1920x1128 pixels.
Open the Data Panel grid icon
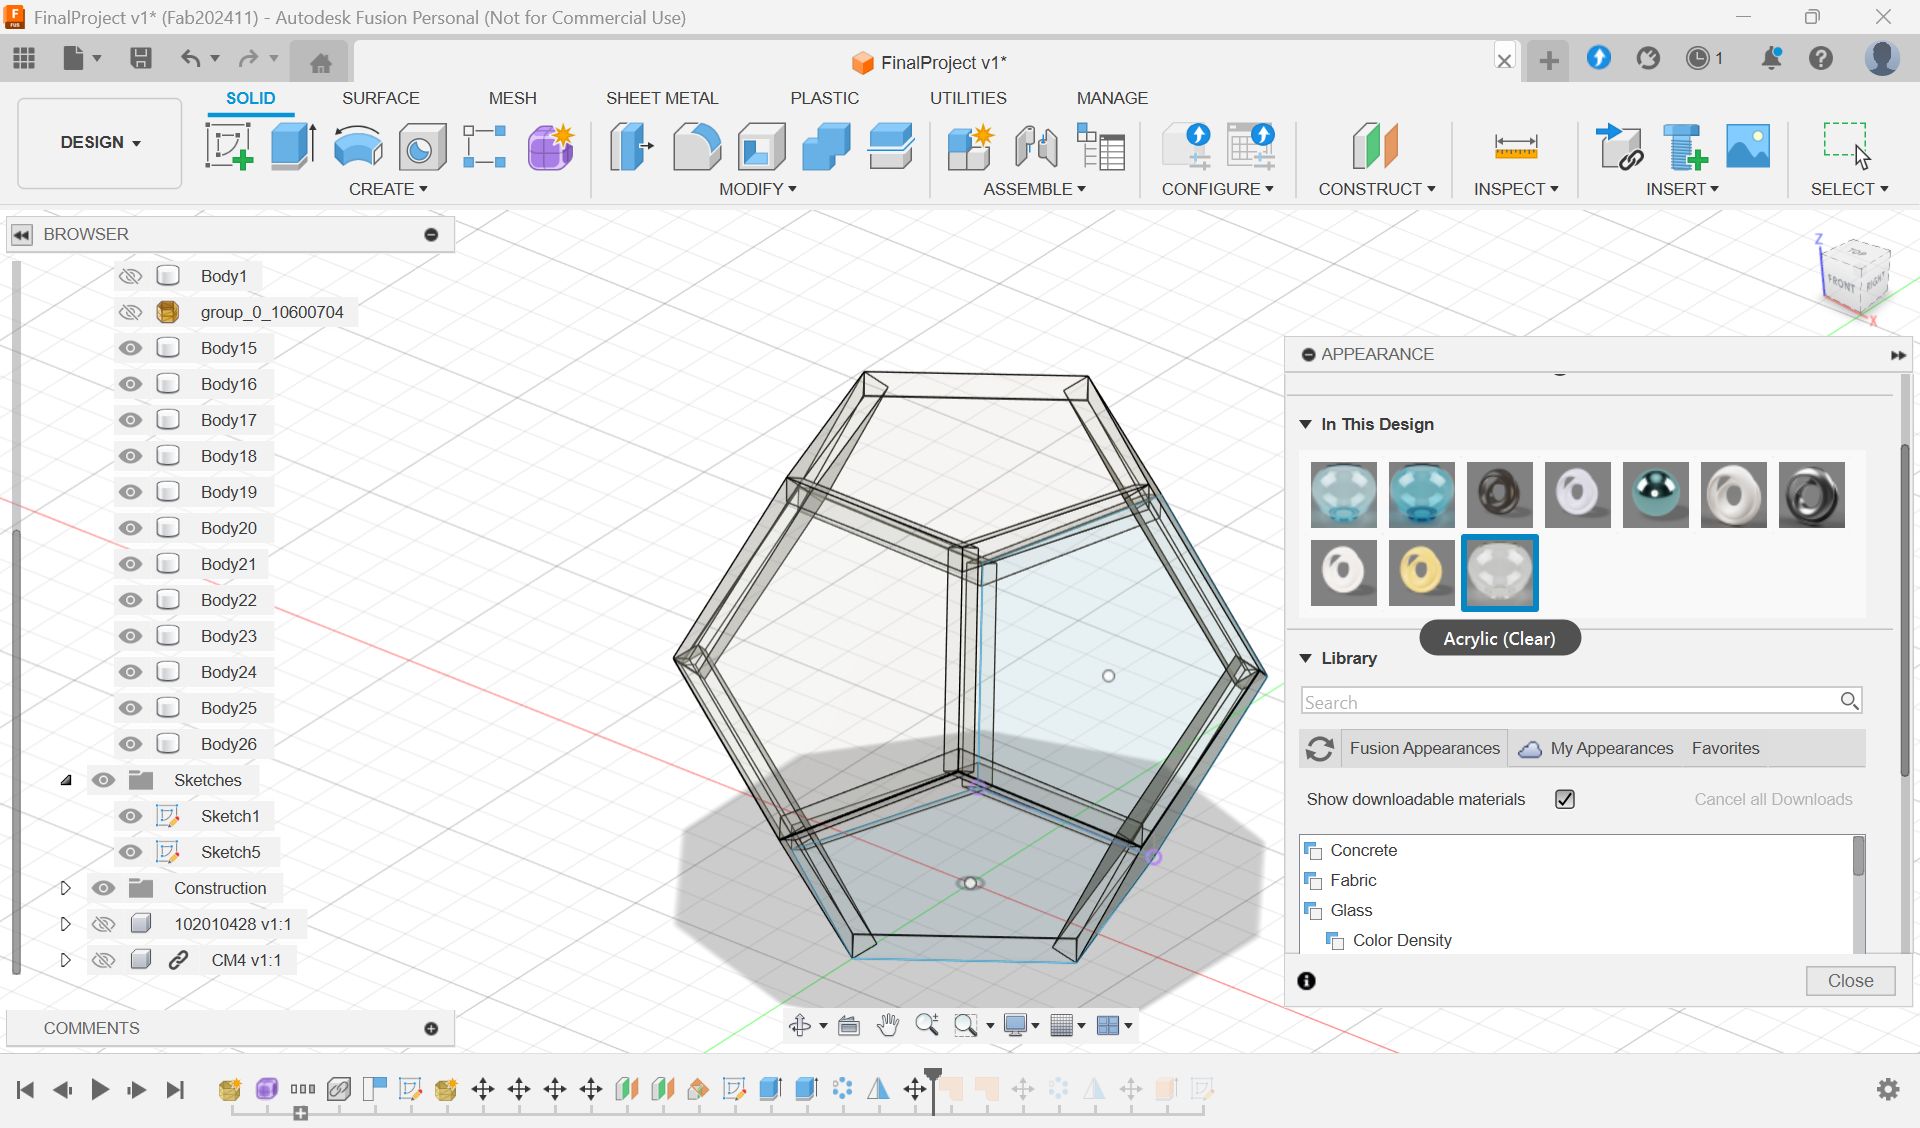(x=24, y=58)
